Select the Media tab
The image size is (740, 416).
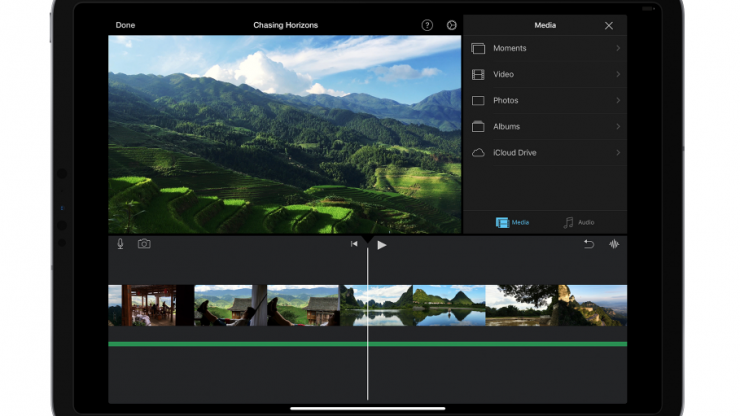coord(512,222)
